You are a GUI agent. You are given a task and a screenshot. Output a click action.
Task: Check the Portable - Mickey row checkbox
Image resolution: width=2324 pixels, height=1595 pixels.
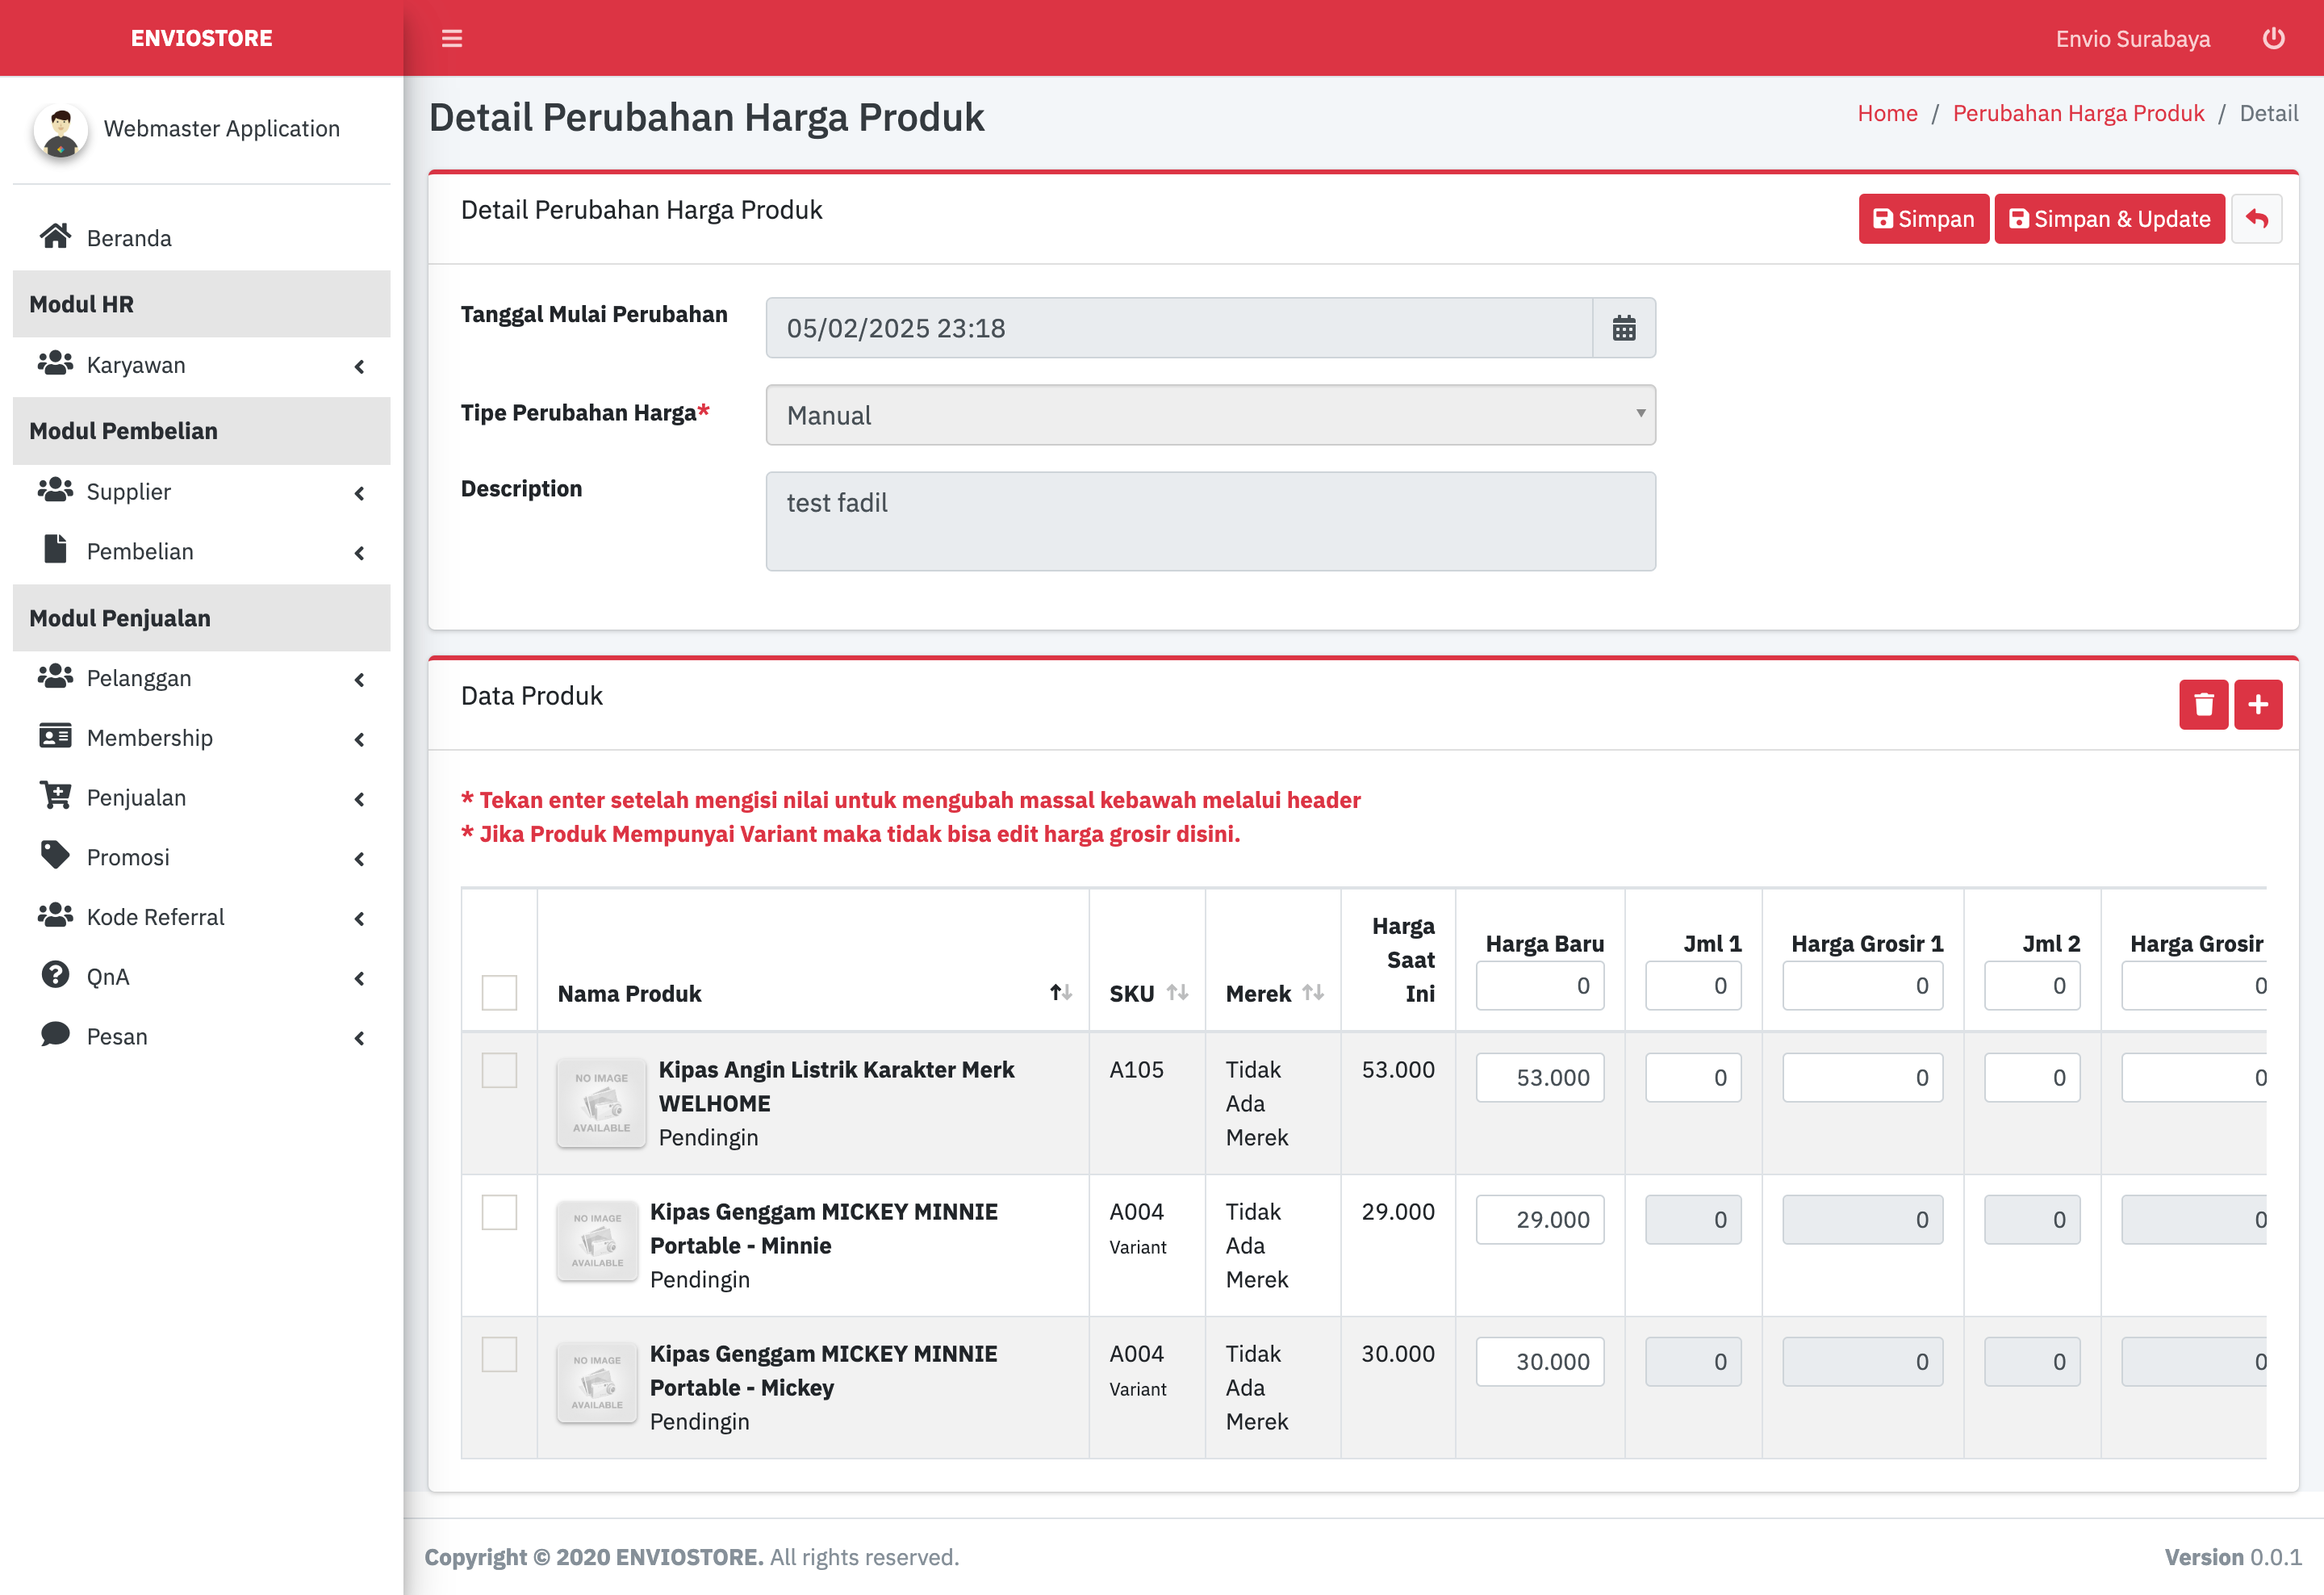[x=499, y=1355]
